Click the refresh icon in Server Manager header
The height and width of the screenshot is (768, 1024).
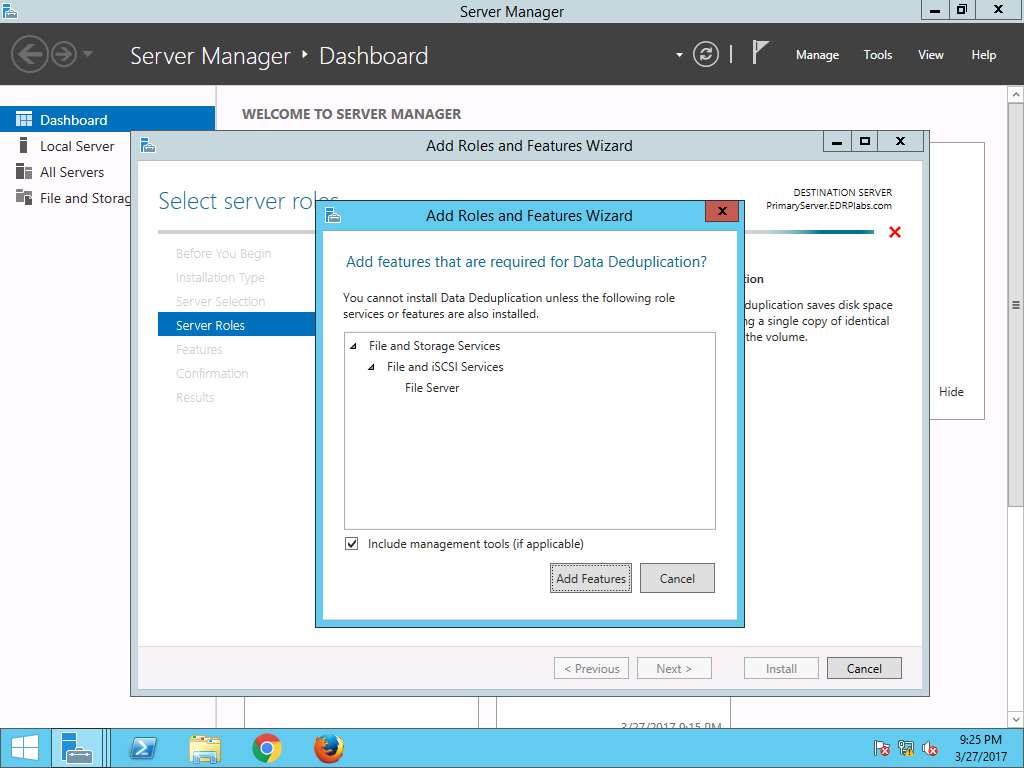(705, 54)
